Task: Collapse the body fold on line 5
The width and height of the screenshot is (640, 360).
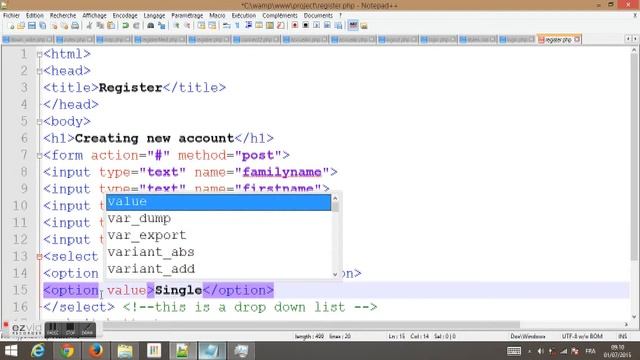Action: click(39, 122)
